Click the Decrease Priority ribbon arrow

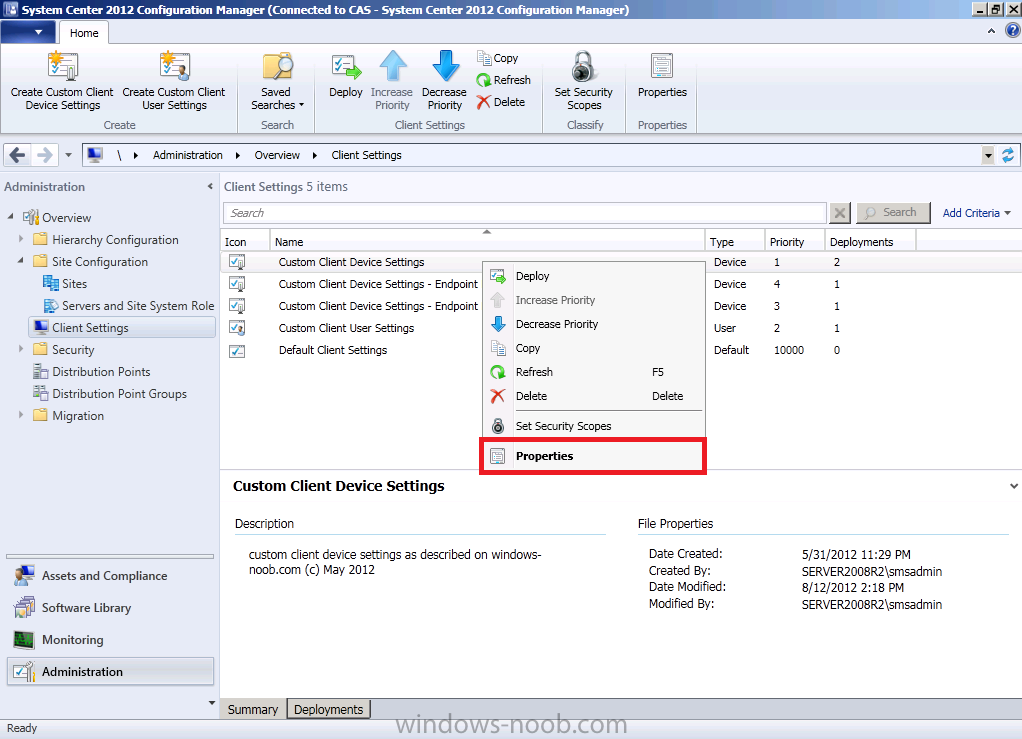coord(445,66)
